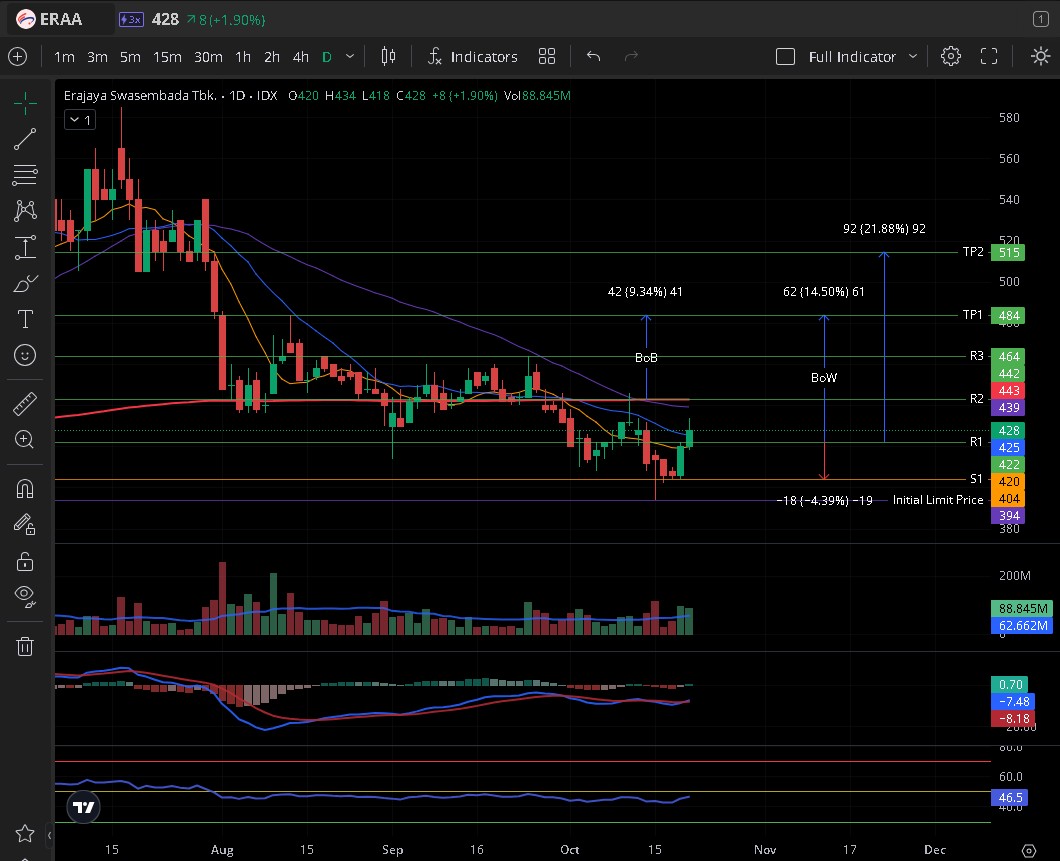The image size is (1060, 861).
Task: Open the chart settings gear
Action: coord(951,56)
